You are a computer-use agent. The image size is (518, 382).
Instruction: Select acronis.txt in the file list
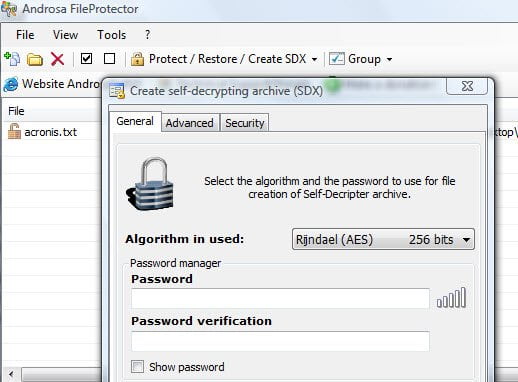tap(50, 132)
